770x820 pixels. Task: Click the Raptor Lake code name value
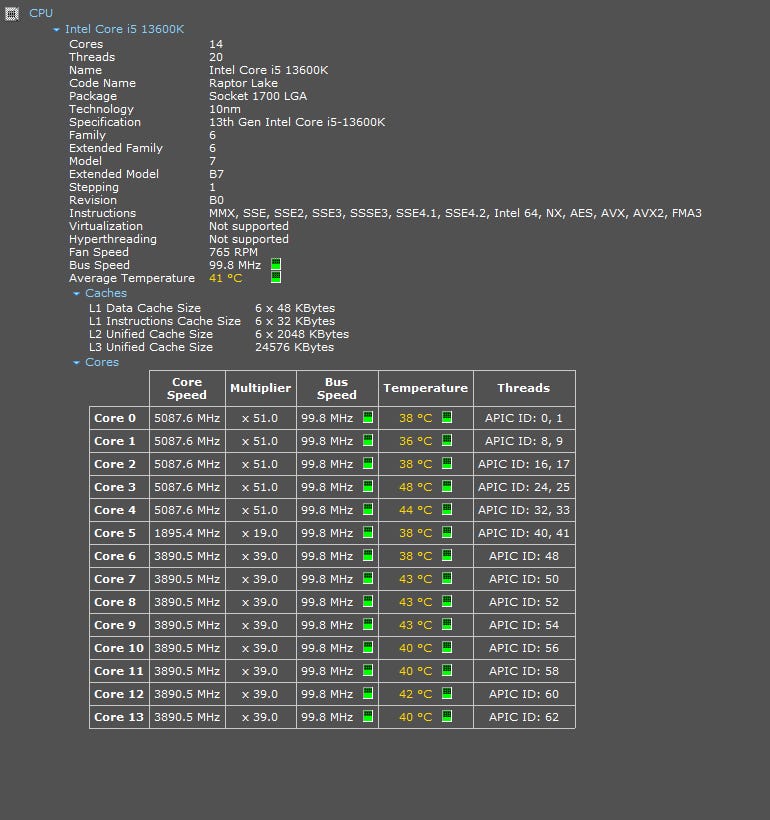pyautogui.click(x=243, y=83)
